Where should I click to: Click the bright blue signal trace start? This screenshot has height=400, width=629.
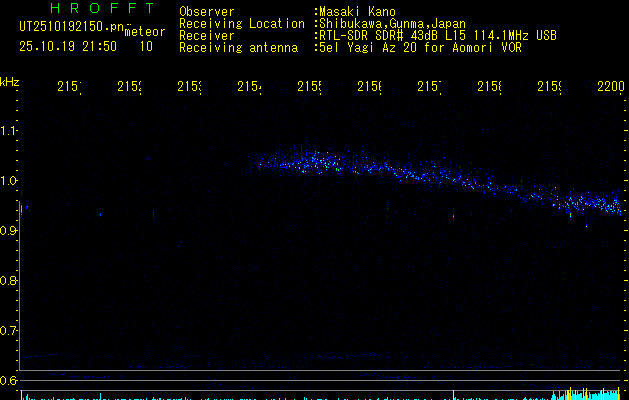point(262,158)
